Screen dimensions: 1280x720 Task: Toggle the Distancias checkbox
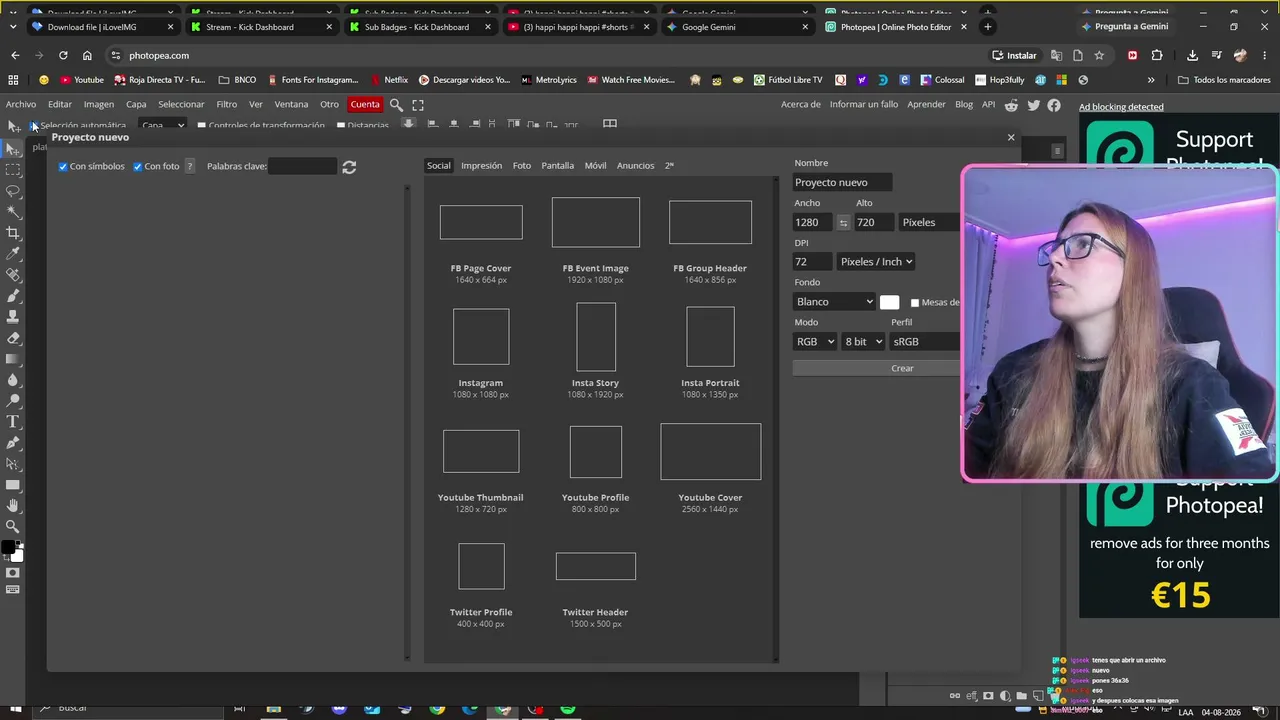[x=341, y=126]
